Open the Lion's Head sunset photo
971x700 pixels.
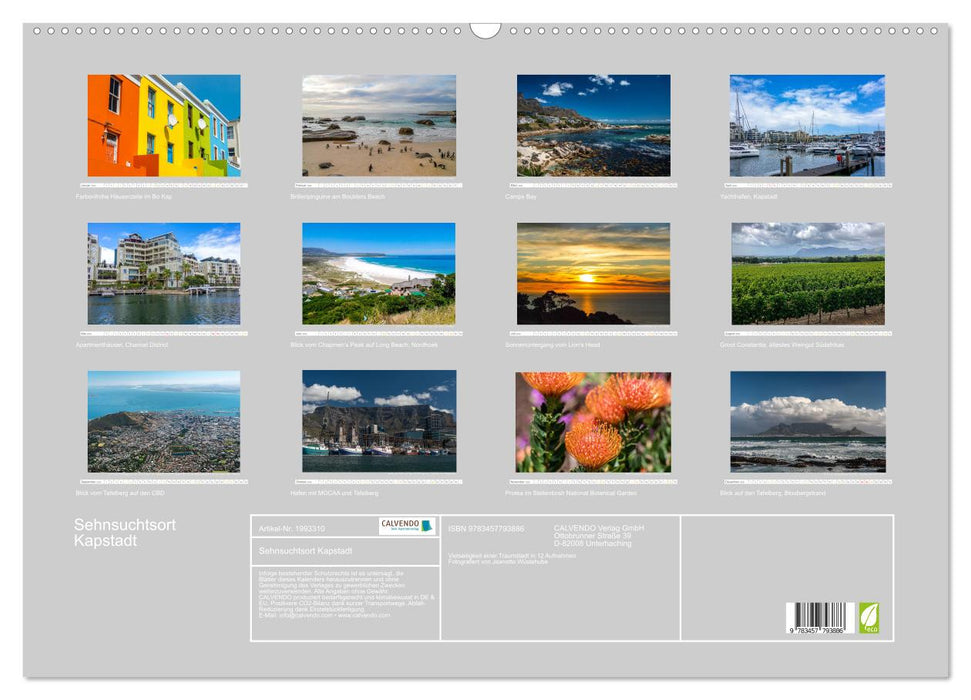tap(593, 274)
